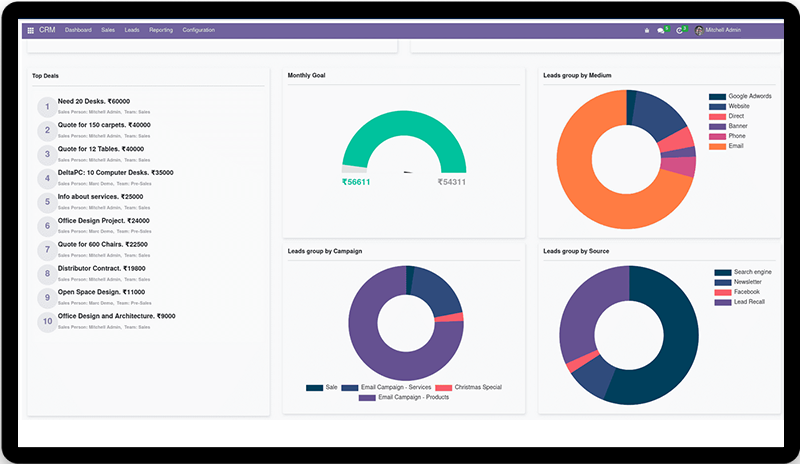The image size is (800, 464).
Task: Open the activities clock icon
Action: pos(679,30)
